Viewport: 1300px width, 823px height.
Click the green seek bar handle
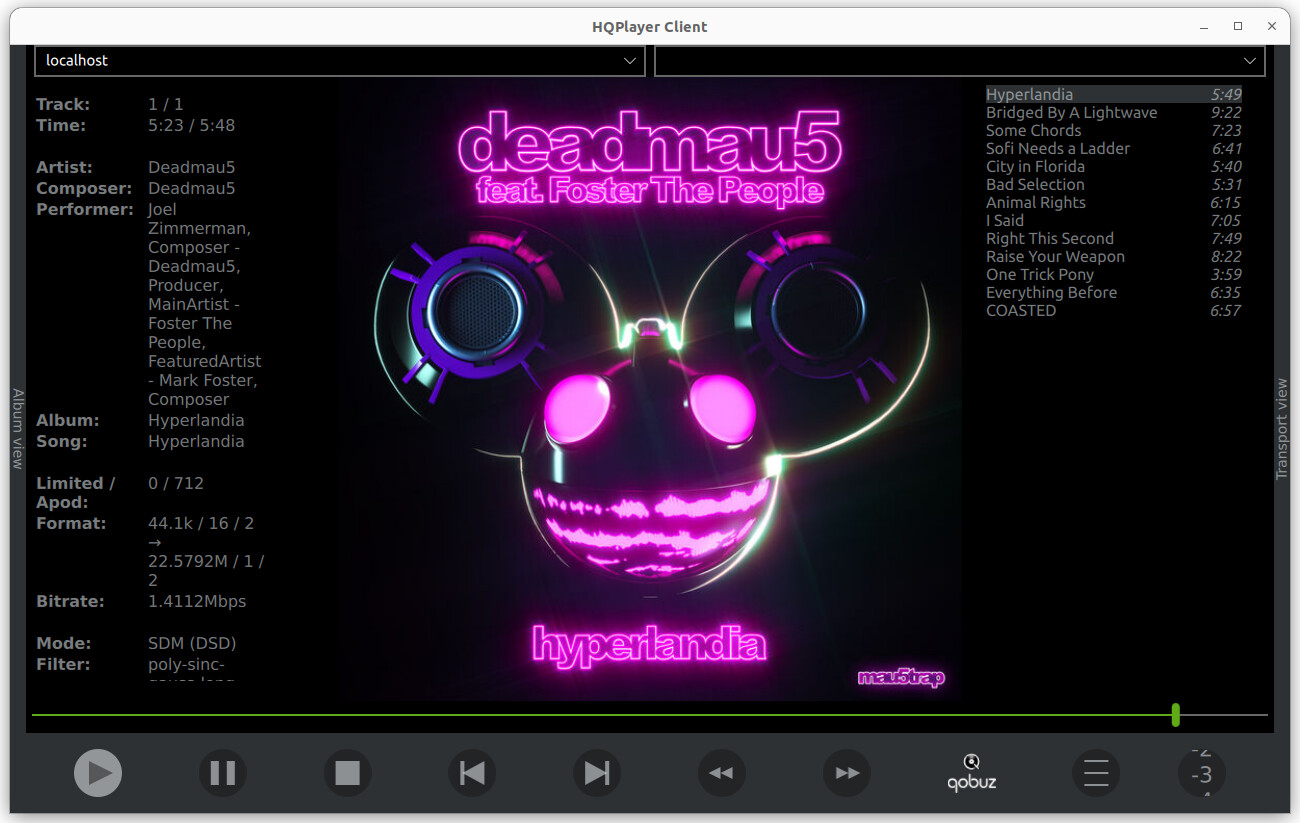coord(1176,715)
